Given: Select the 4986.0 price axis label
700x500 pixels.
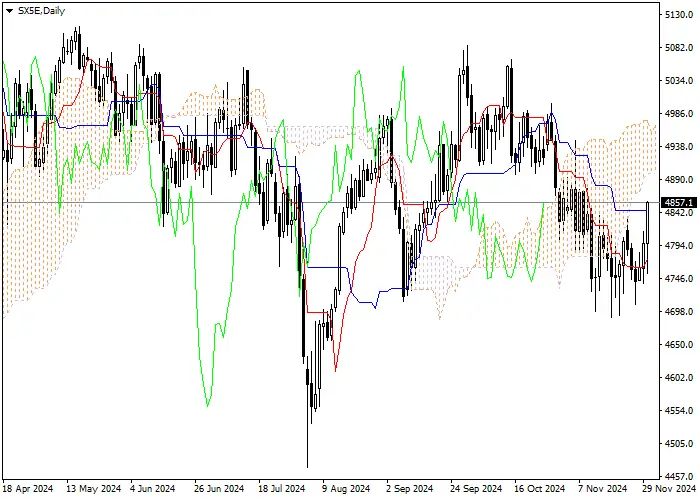Looking at the screenshot, I should click(x=679, y=114).
